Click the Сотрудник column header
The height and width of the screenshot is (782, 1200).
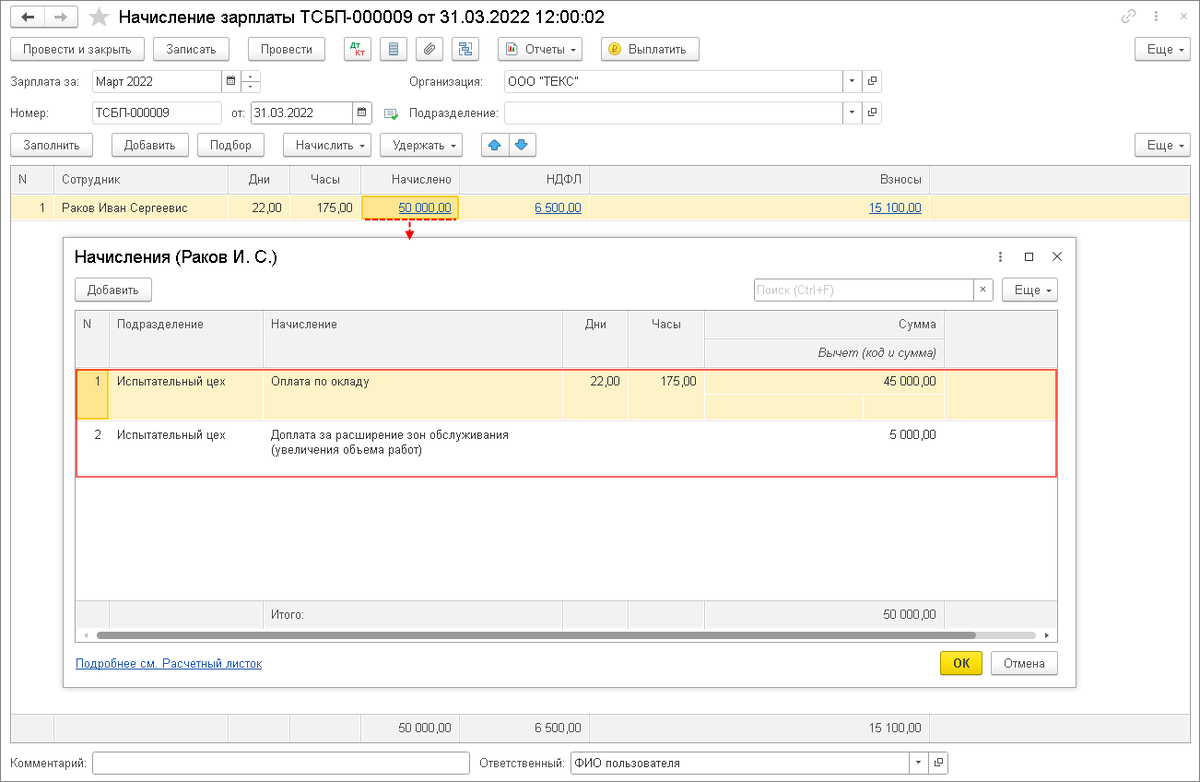click(x=141, y=179)
